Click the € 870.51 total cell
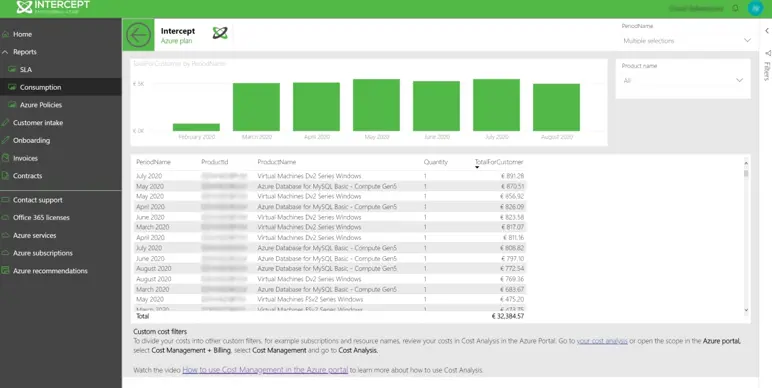Image resolution: width=772 pixels, height=388 pixels. coord(513,186)
